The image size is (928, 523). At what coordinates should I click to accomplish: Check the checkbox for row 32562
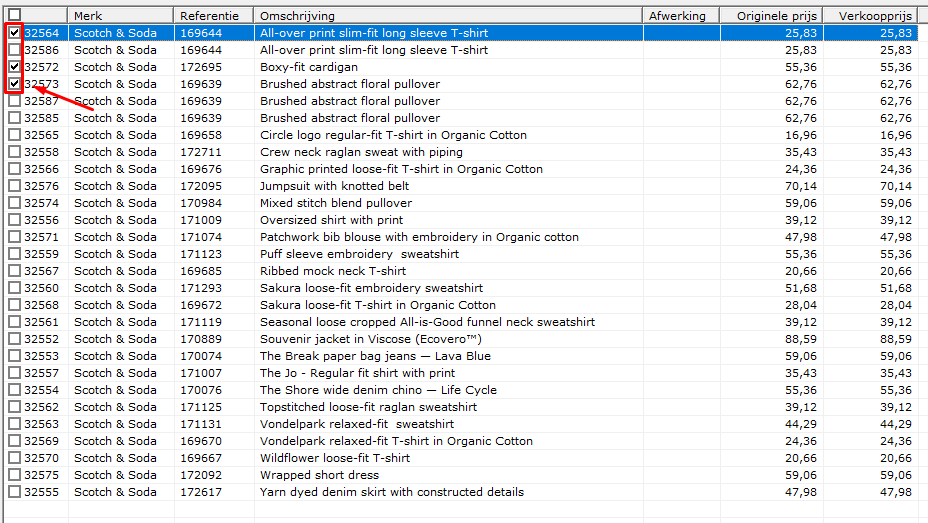[15, 407]
